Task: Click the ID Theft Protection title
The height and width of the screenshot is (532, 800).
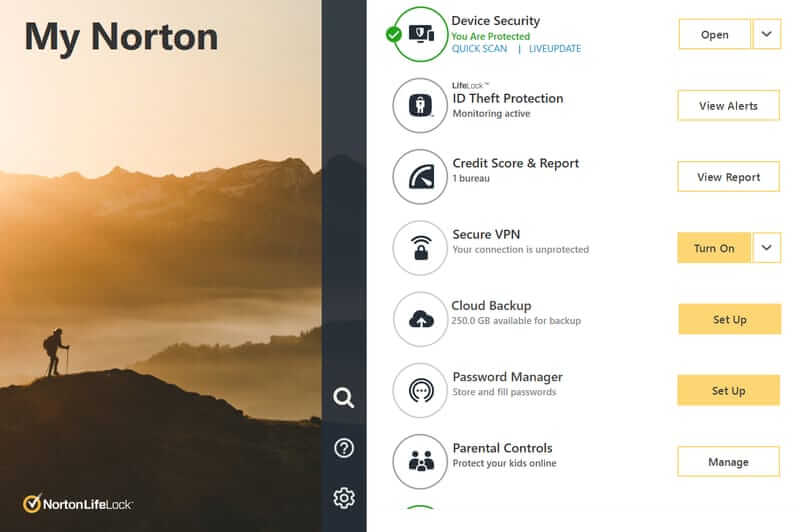Action: pos(508,98)
